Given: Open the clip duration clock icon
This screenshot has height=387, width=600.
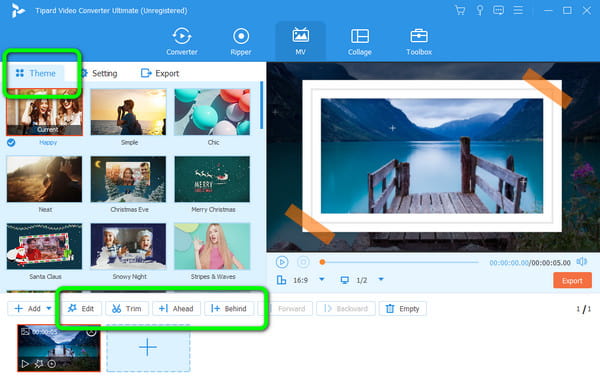Looking at the screenshot, I should pyautogui.click(x=52, y=364).
